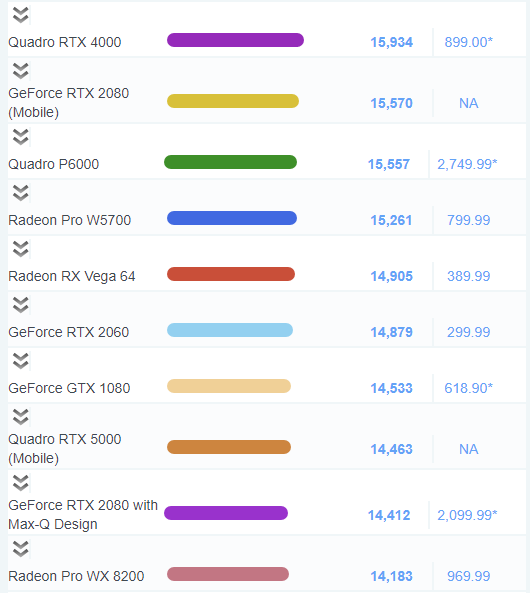
Task: Click the 299.99 price for RTX 2060
Action: coord(468,332)
